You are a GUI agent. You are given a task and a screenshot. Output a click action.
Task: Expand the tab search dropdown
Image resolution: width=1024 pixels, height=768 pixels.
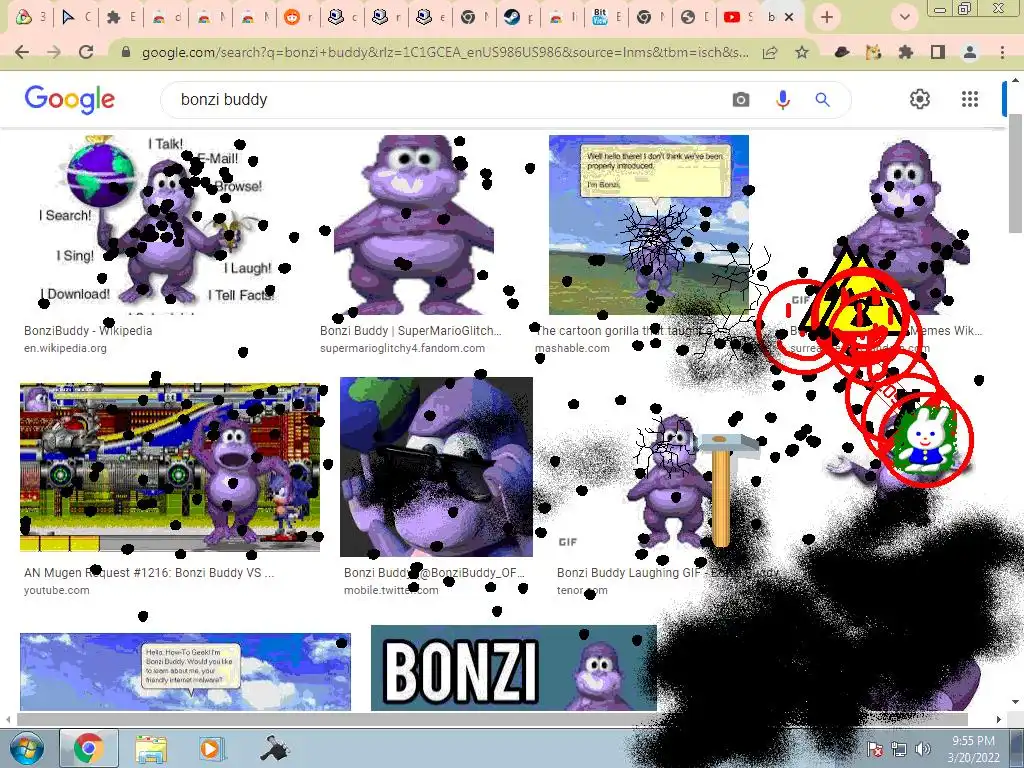coord(904,17)
